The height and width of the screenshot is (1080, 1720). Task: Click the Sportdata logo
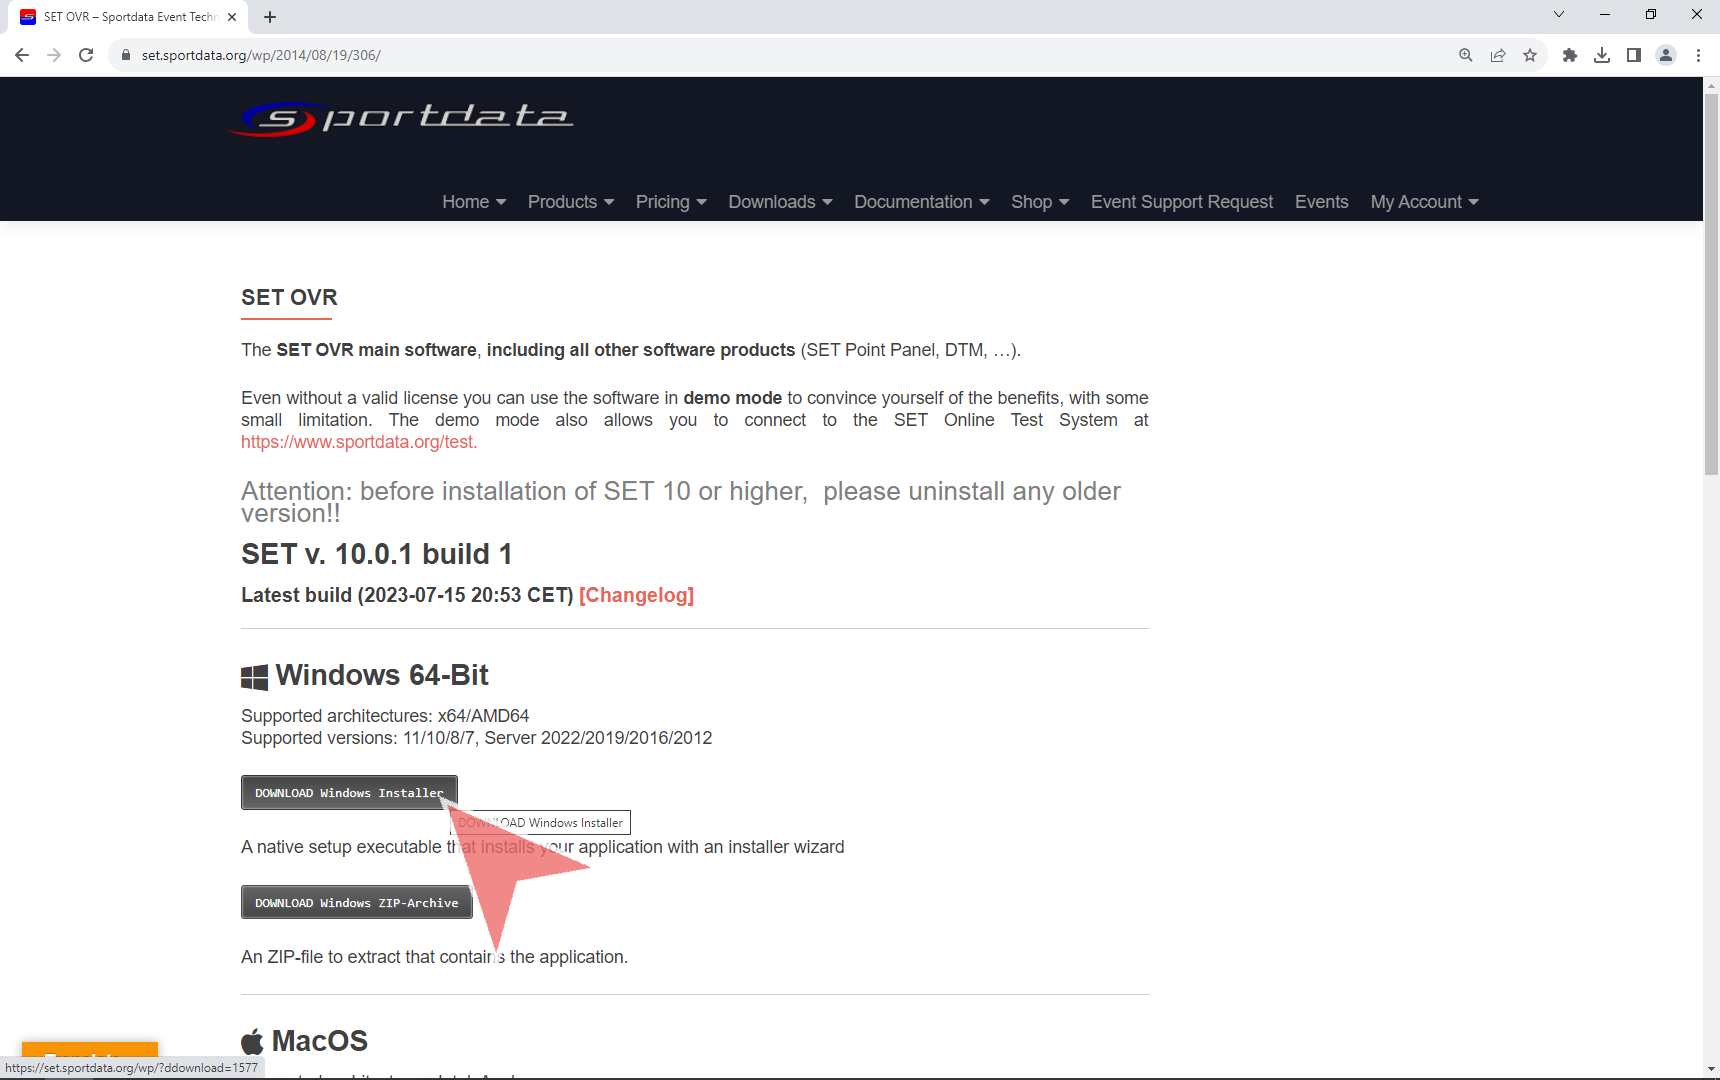pos(400,118)
